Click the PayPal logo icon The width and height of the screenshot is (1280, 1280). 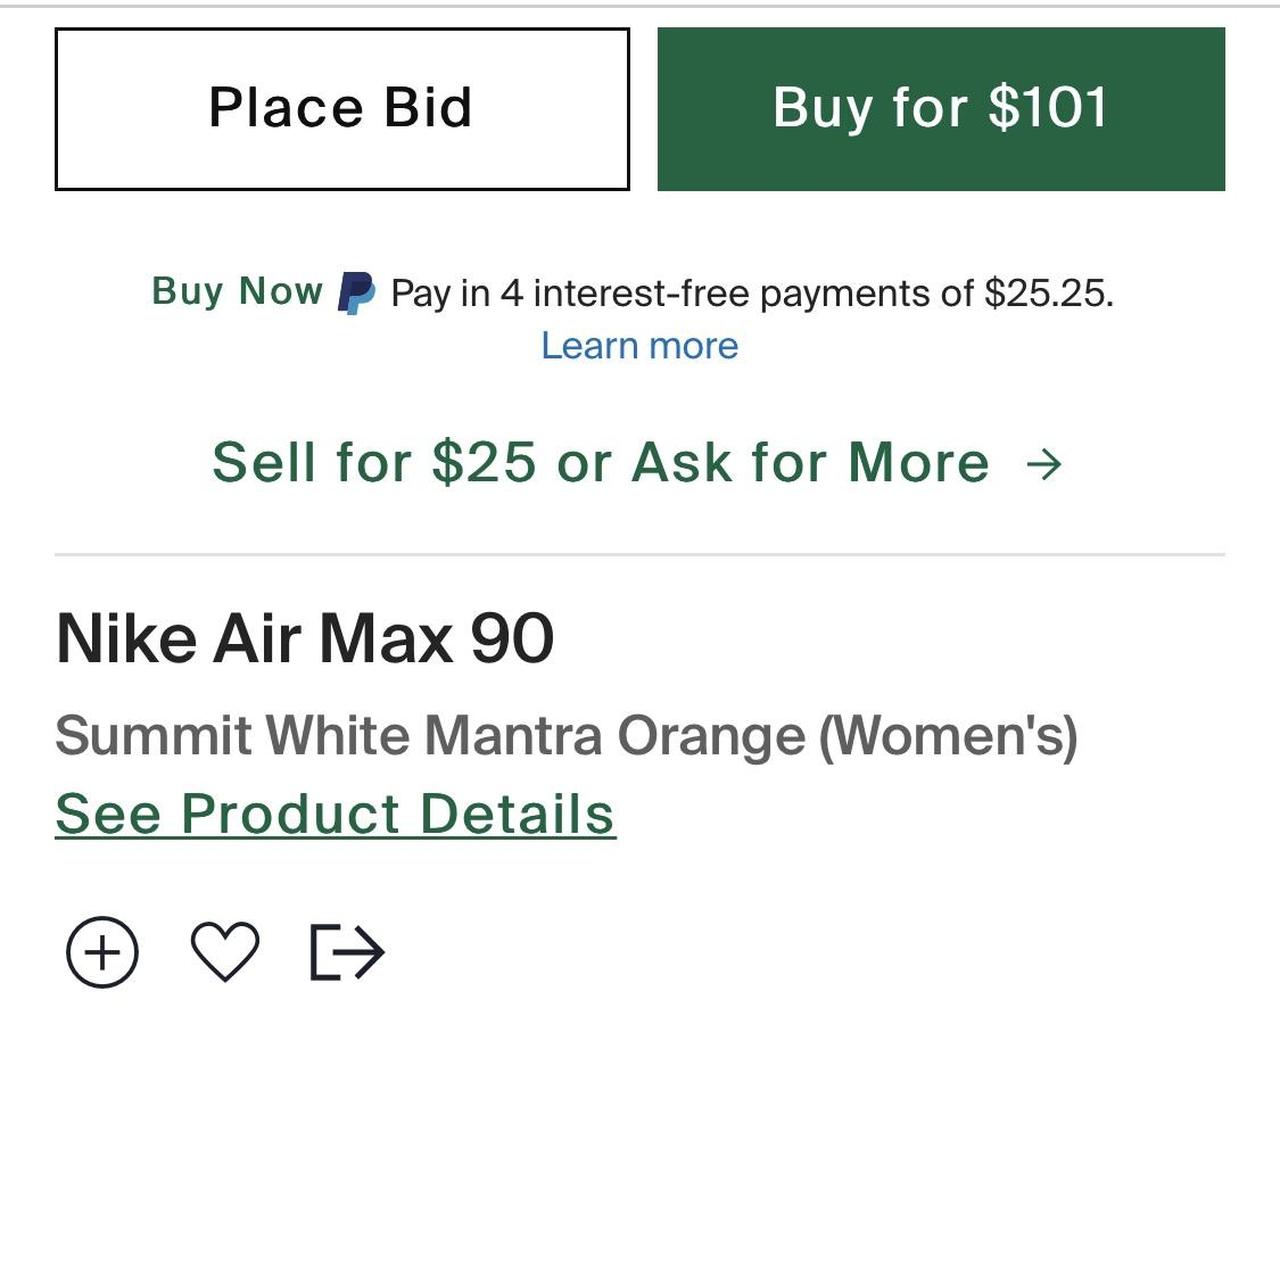click(x=356, y=293)
